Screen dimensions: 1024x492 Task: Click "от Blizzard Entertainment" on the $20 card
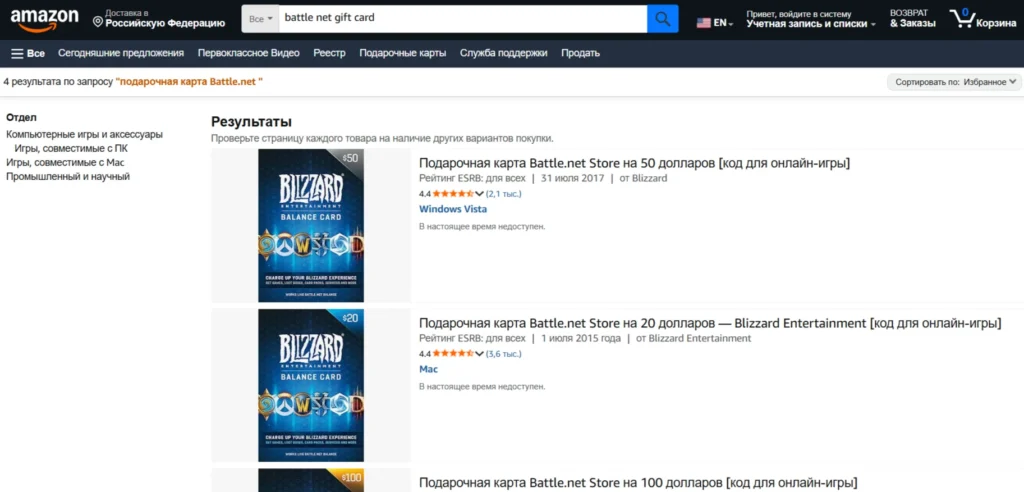pos(694,338)
